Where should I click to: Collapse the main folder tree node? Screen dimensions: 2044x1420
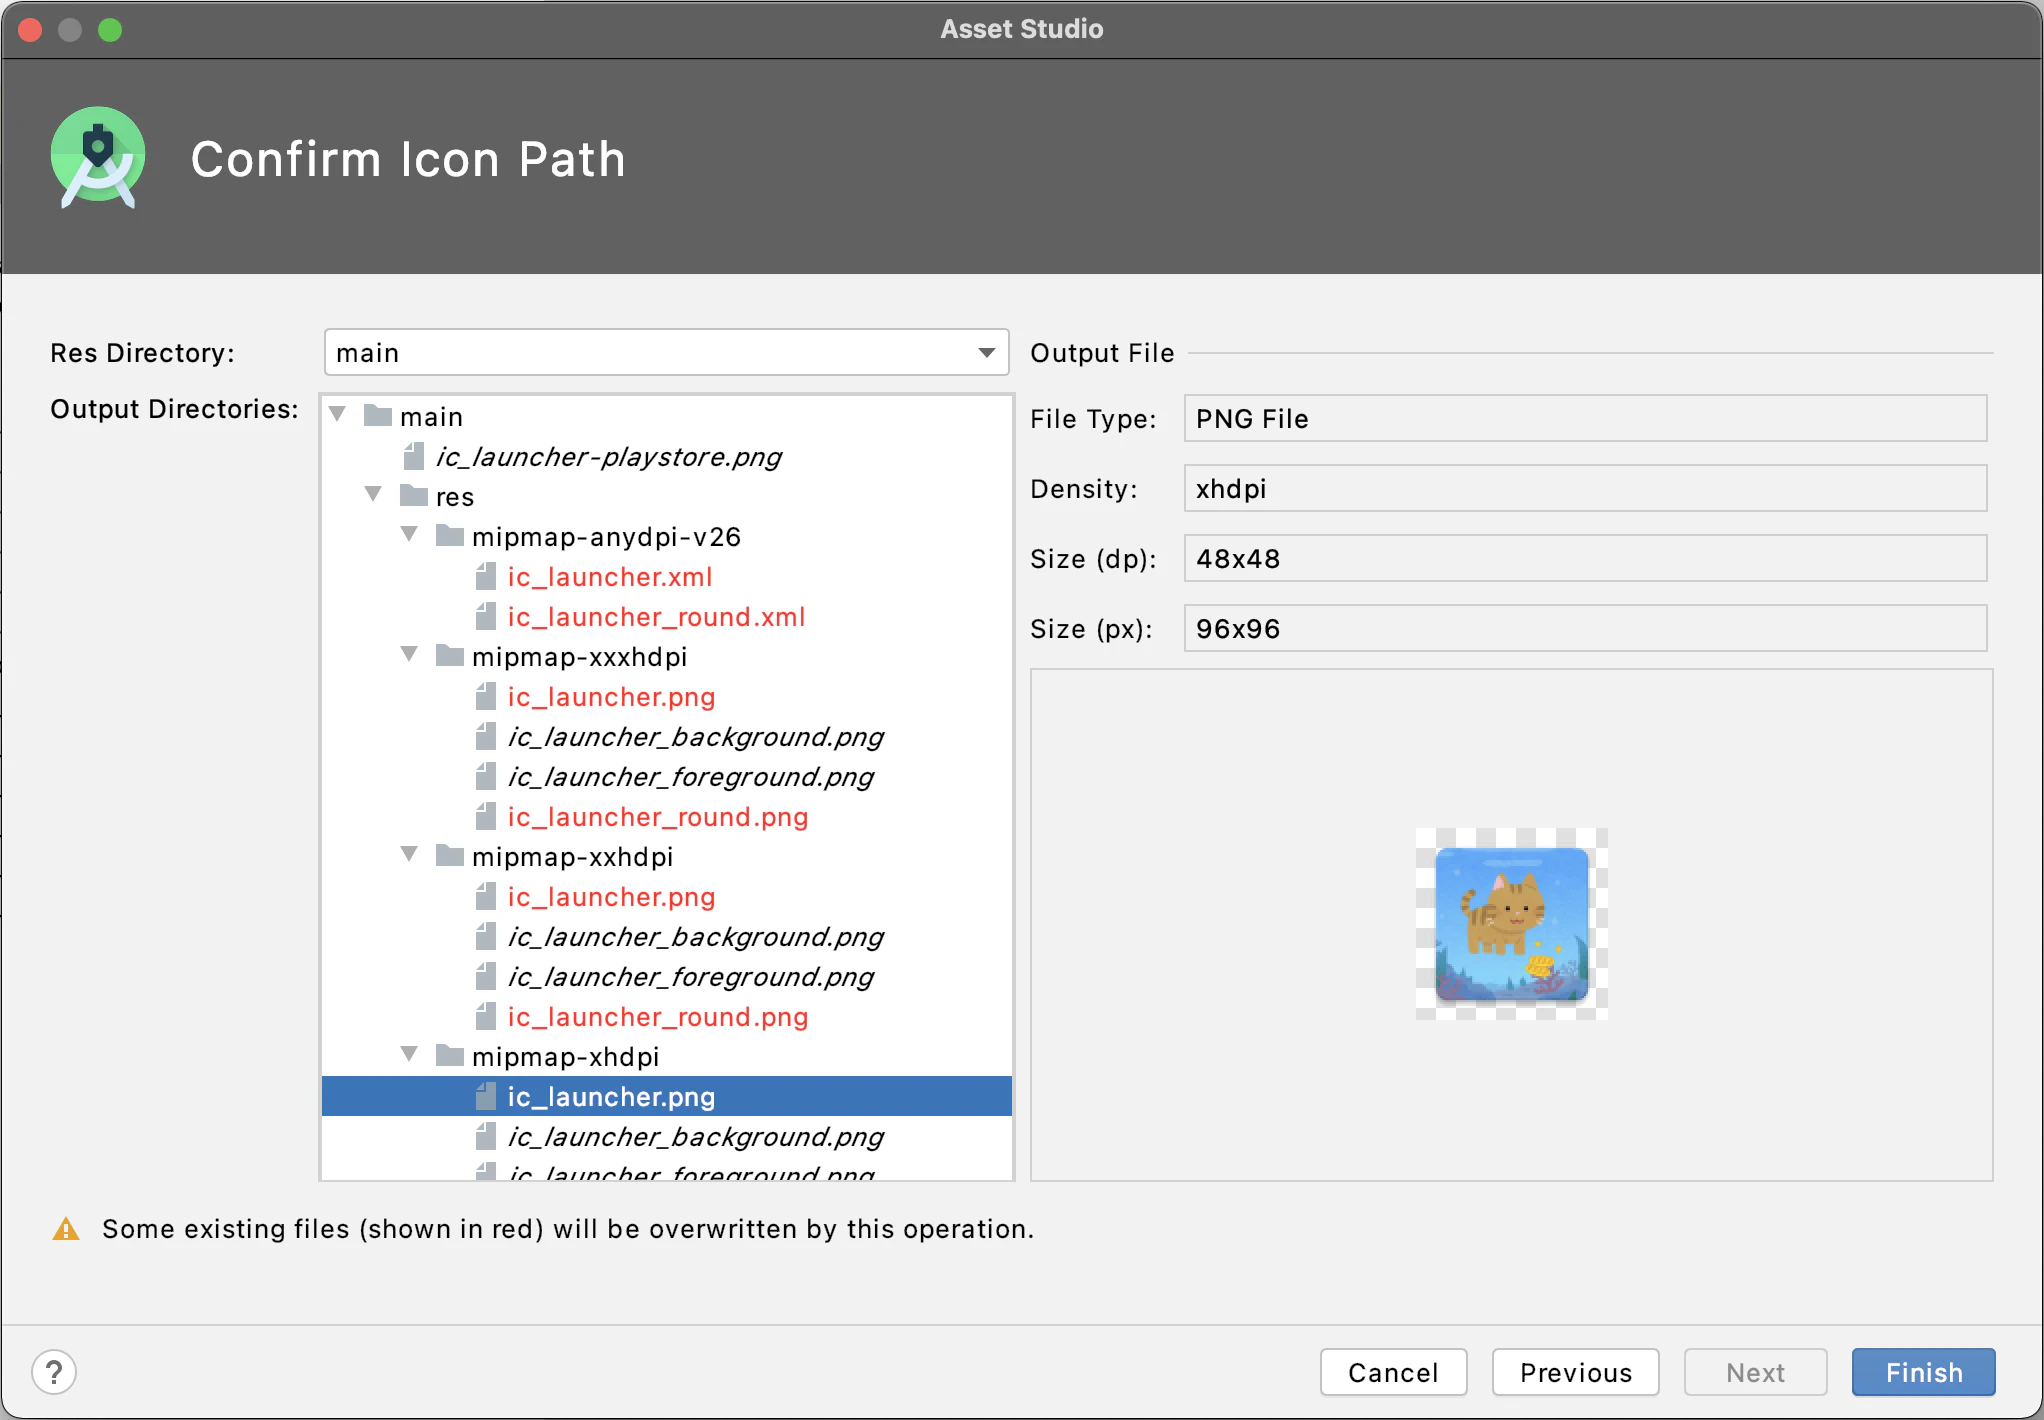pos(338,414)
